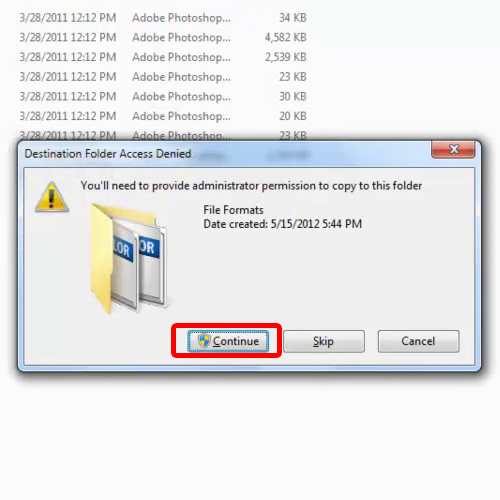Select the file row sized 4,582 KB
The width and height of the screenshot is (500, 500).
163,37
